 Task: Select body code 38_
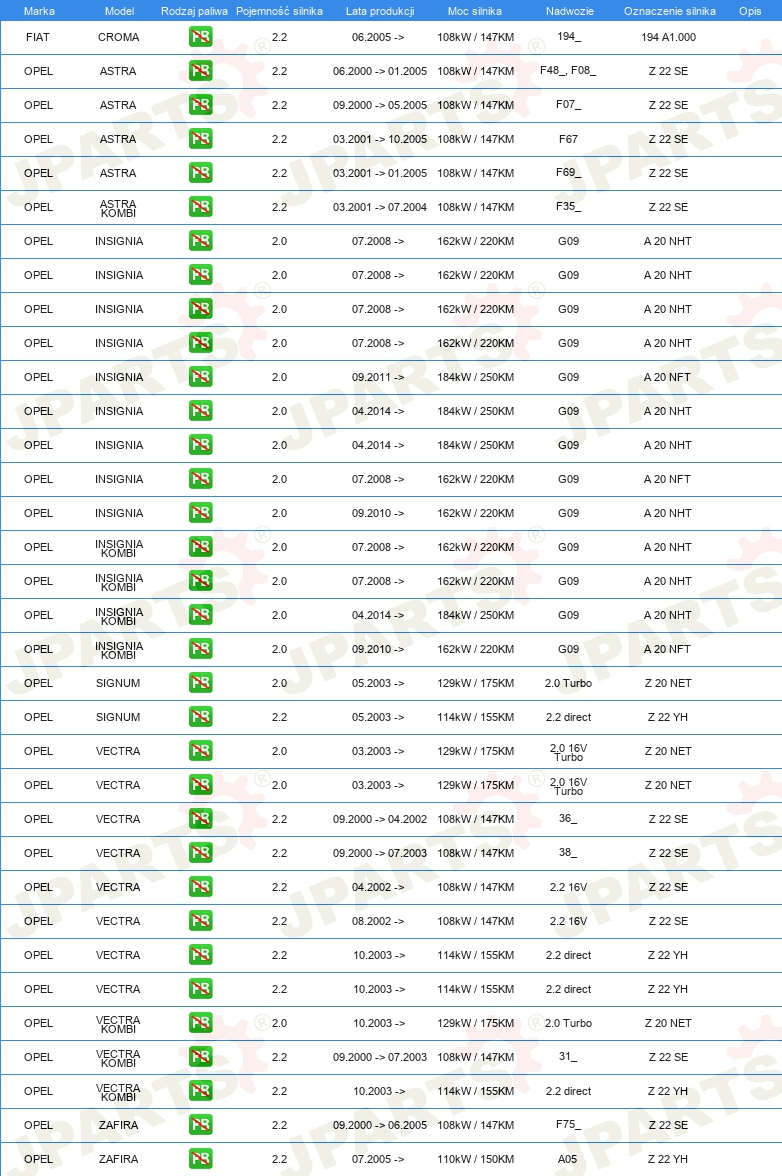(x=568, y=853)
